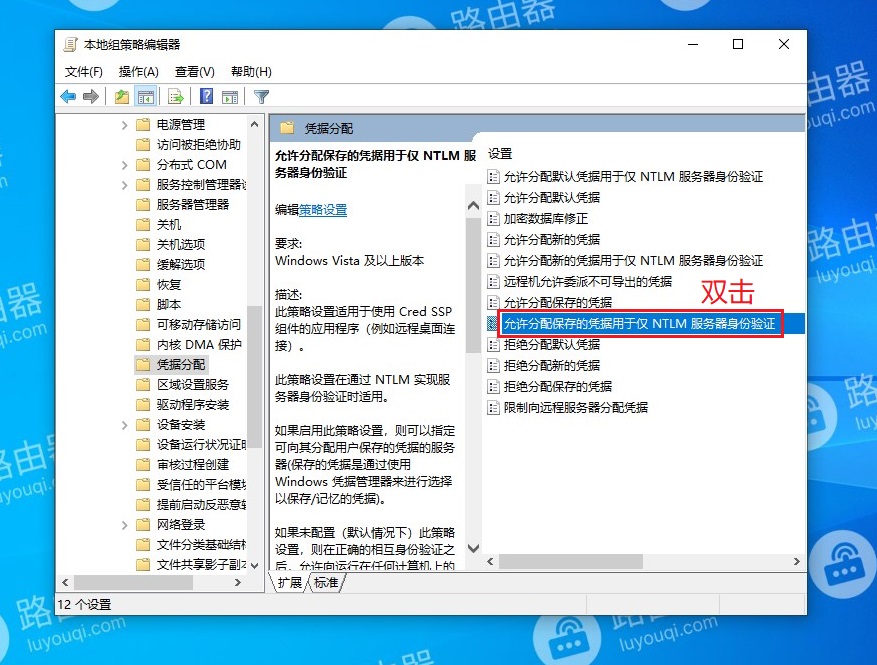Select the 恢复 folder in the tree

(169, 285)
